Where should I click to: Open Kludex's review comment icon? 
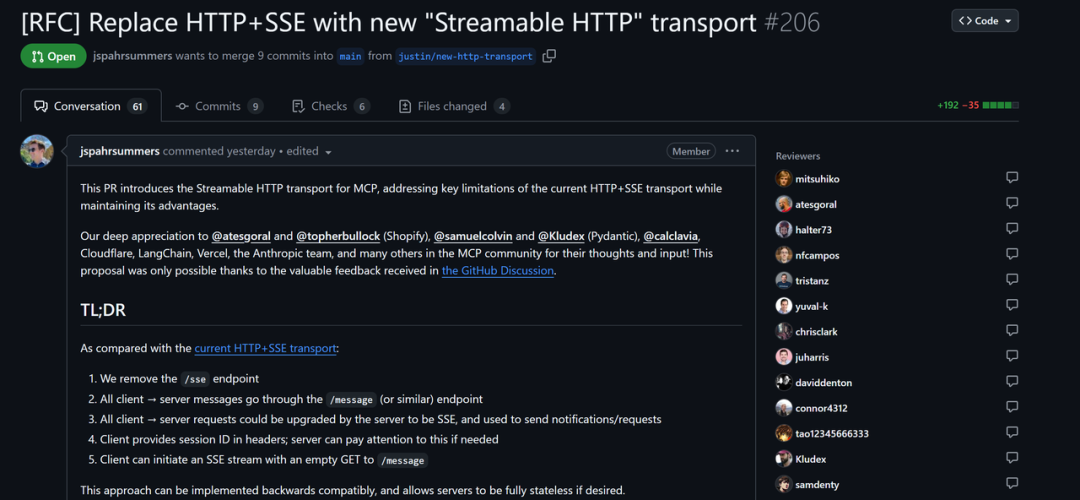click(x=1012, y=458)
